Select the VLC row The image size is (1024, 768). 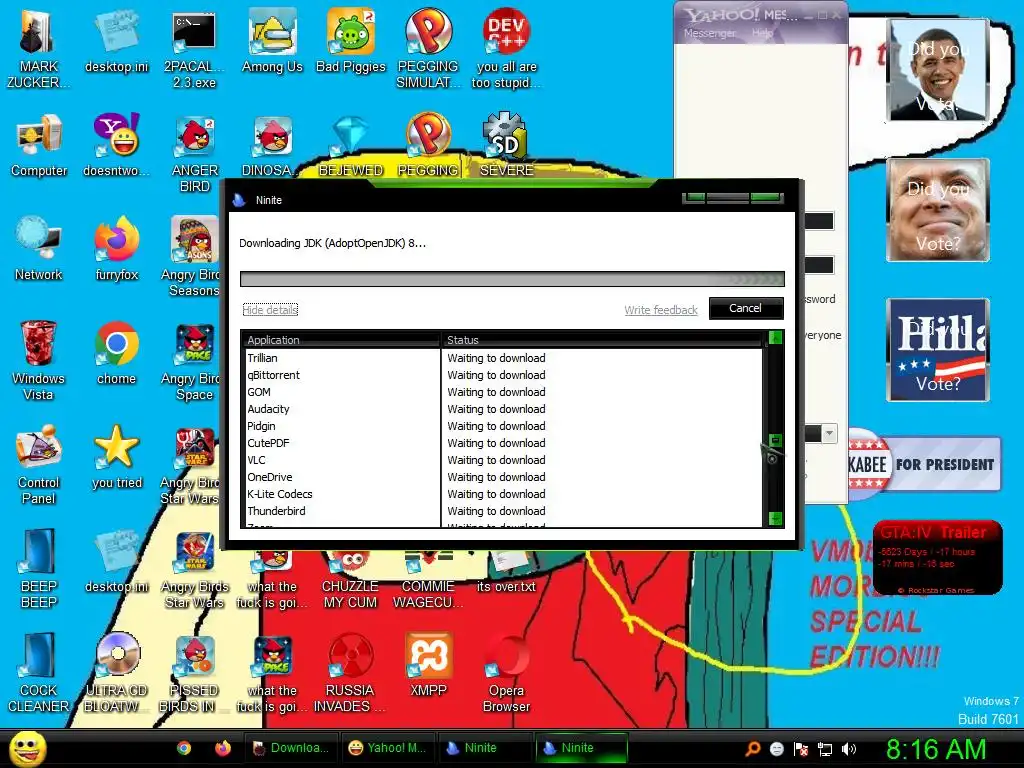tap(502, 460)
